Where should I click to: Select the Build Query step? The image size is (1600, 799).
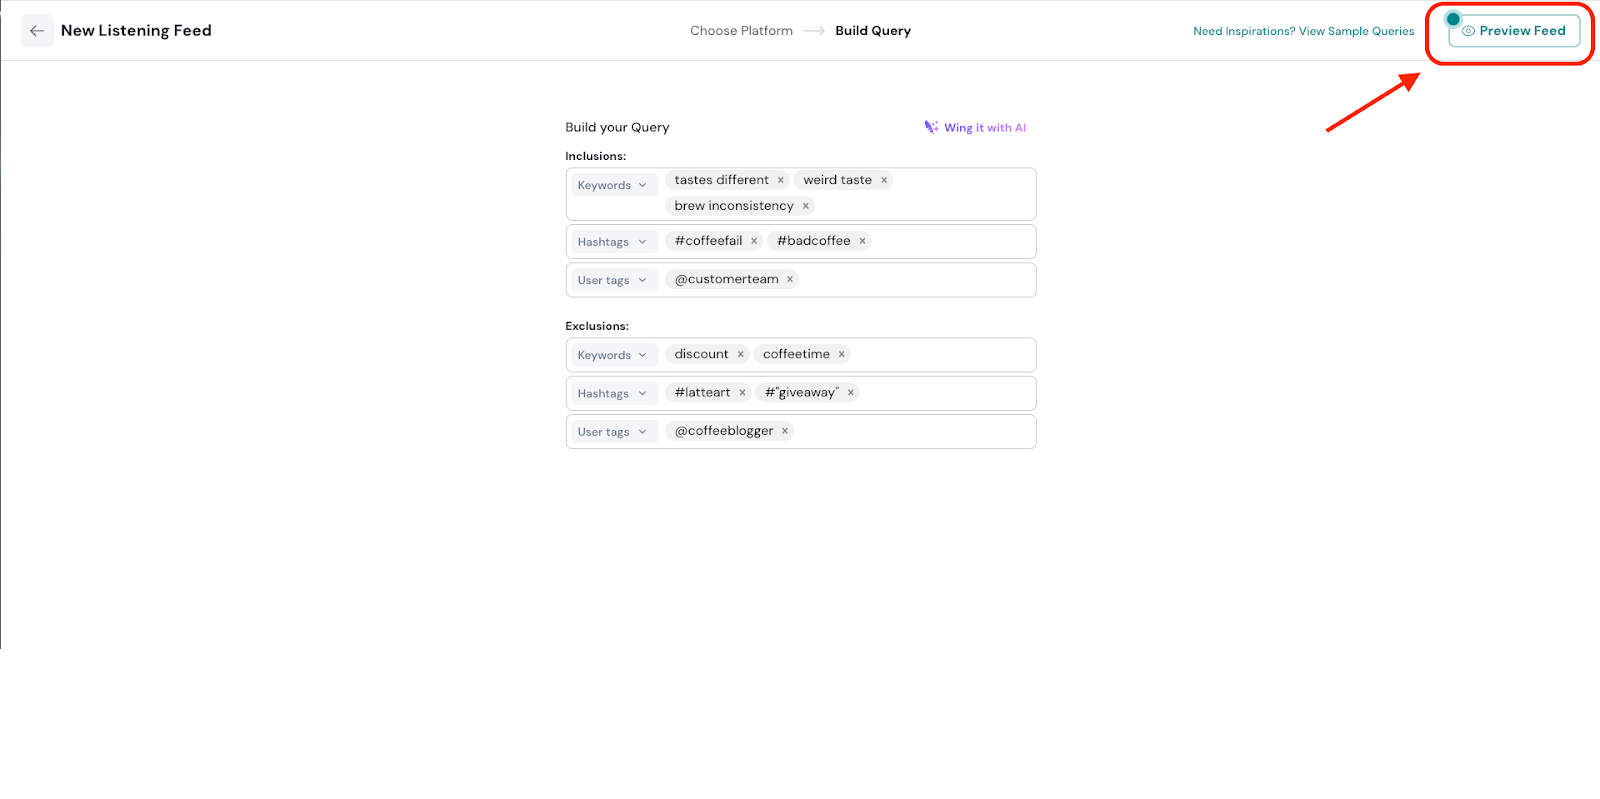pos(873,31)
